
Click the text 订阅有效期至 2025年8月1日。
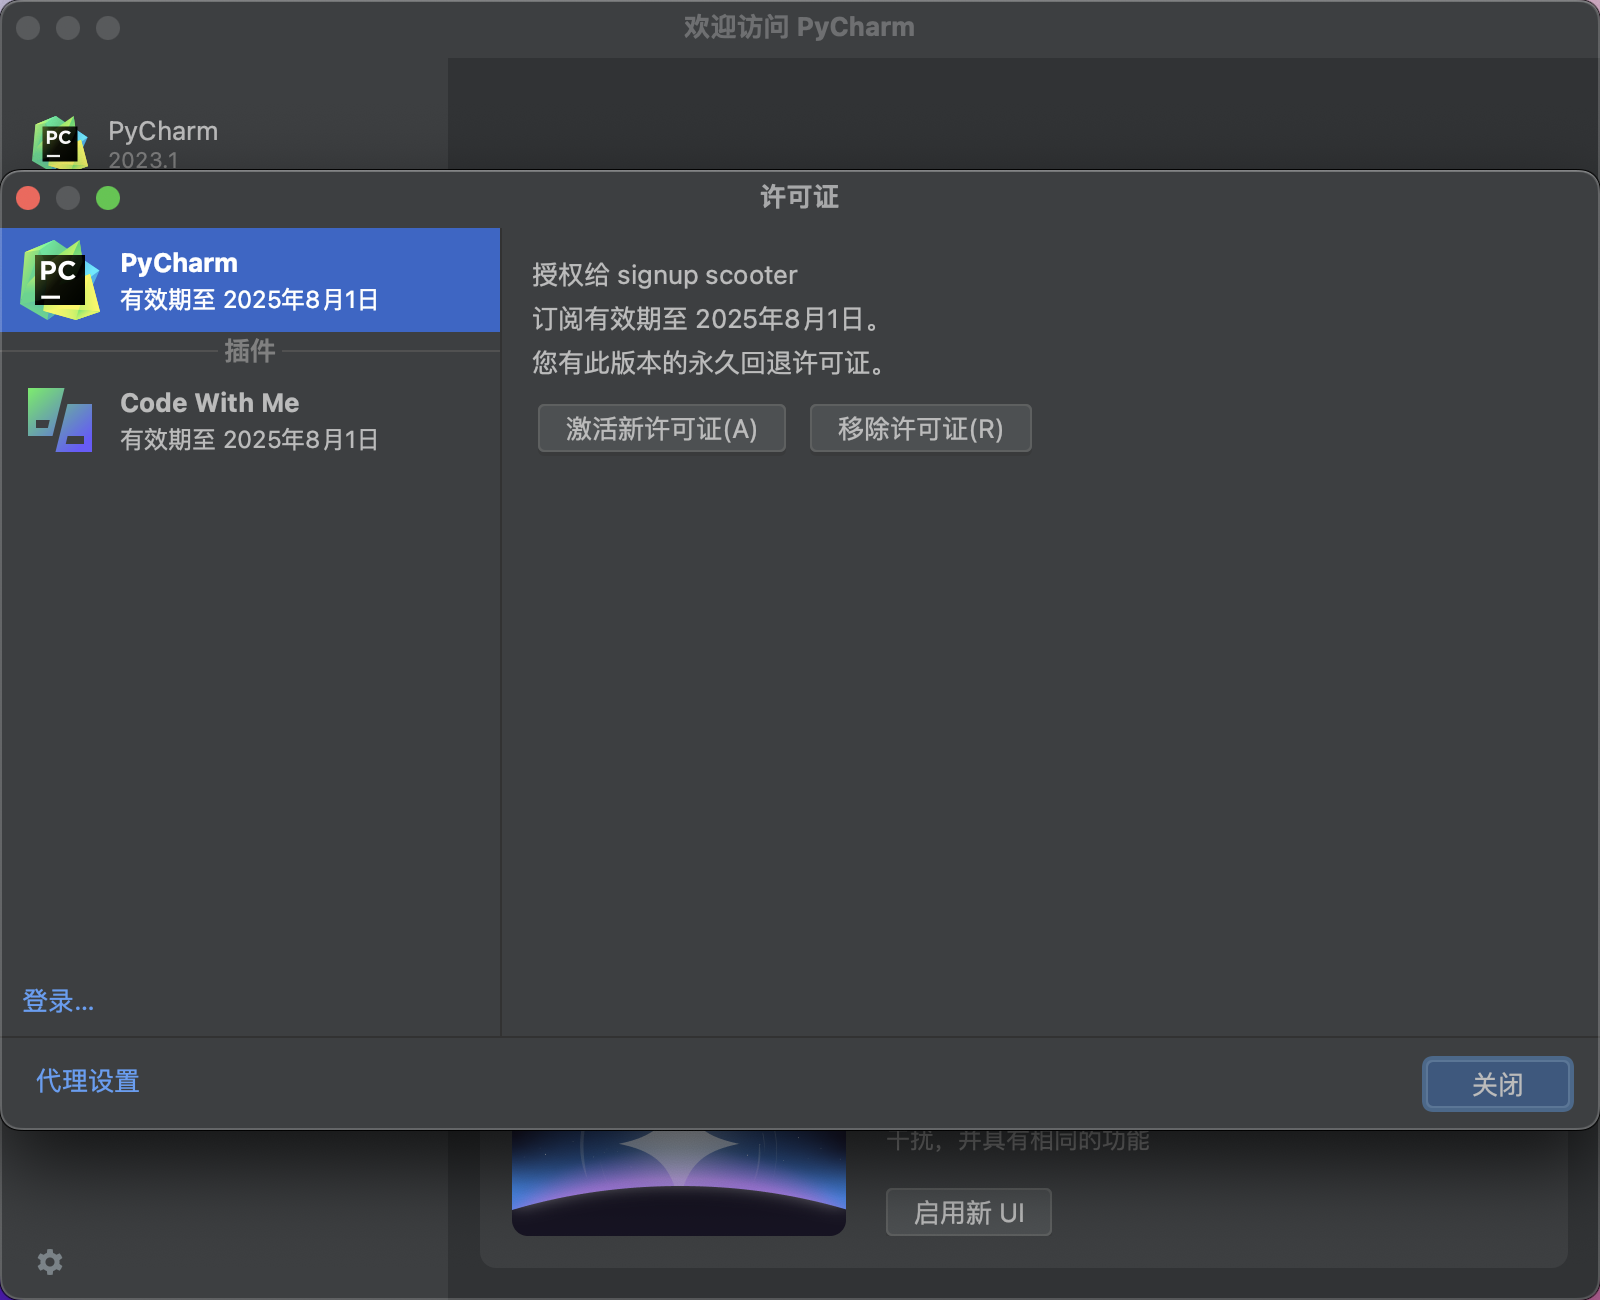[x=707, y=319]
